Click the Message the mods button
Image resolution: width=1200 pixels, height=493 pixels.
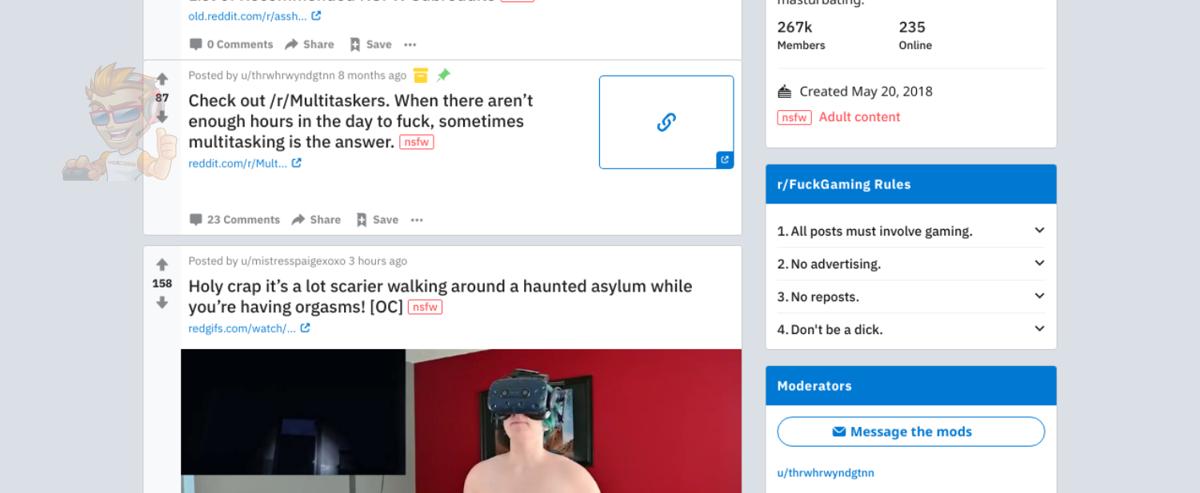(911, 432)
